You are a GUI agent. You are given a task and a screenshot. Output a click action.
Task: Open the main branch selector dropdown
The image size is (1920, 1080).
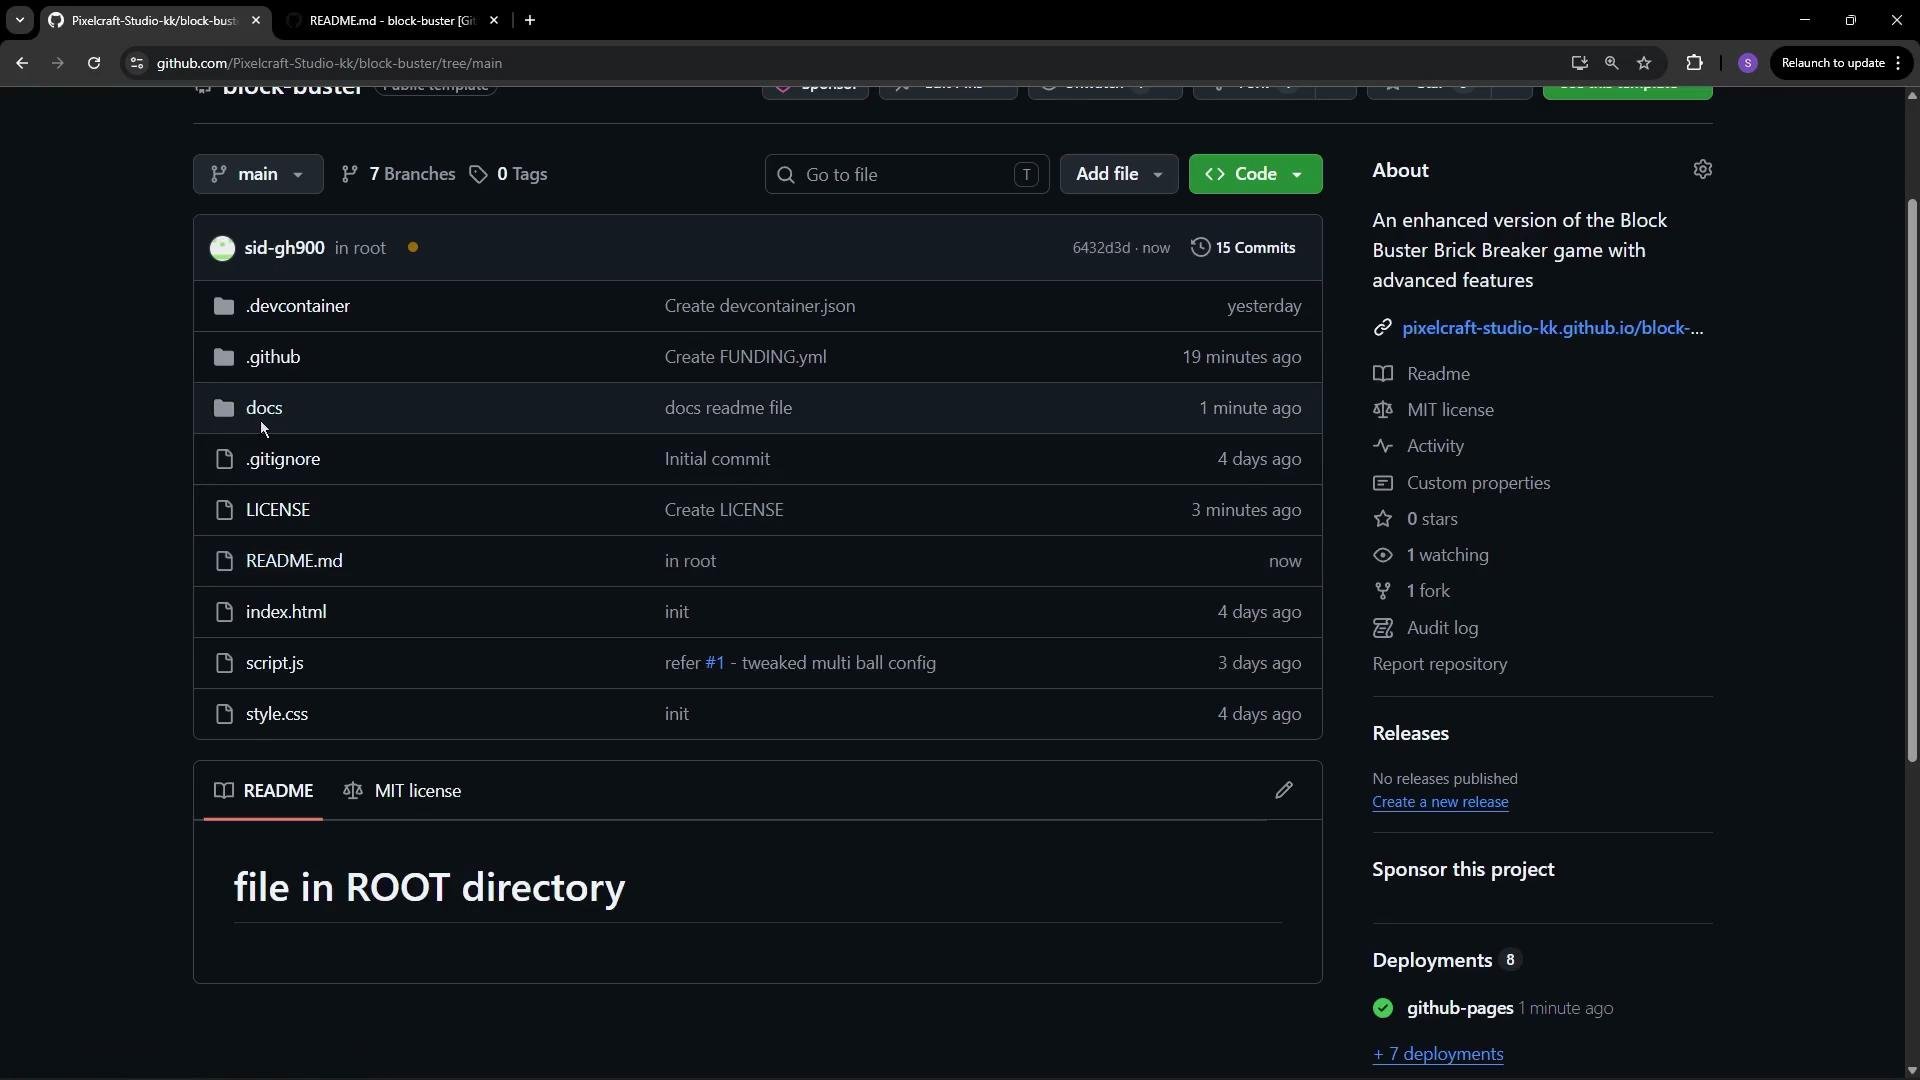(x=258, y=174)
